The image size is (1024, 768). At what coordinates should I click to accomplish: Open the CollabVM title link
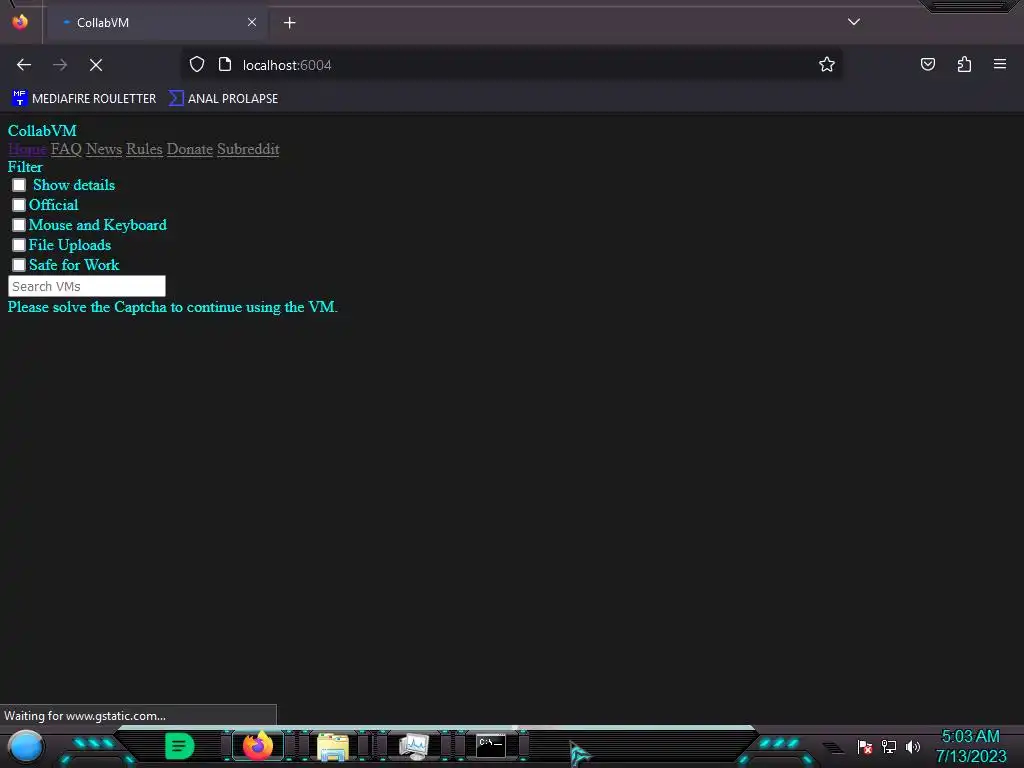tap(42, 131)
